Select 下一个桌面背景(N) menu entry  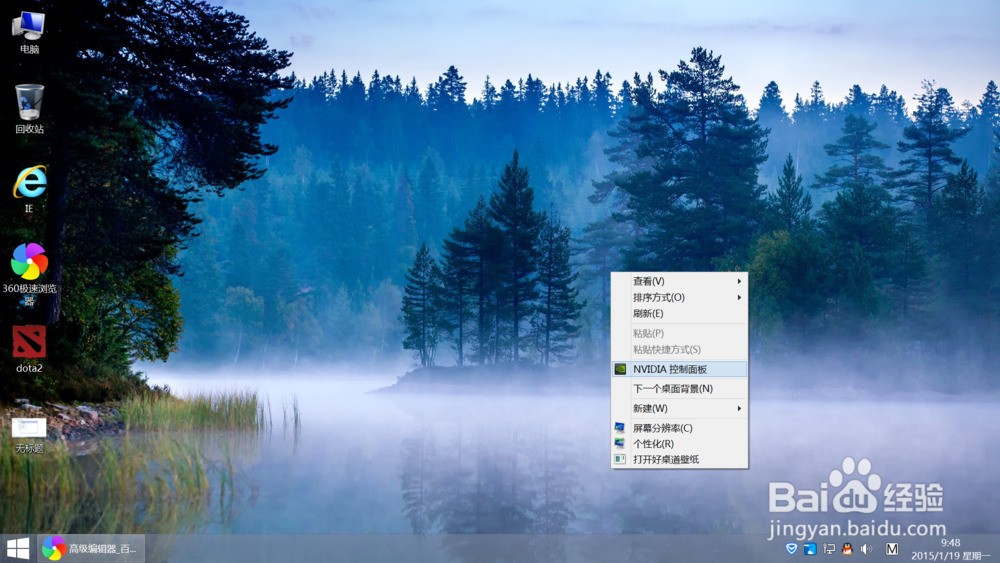[679, 388]
